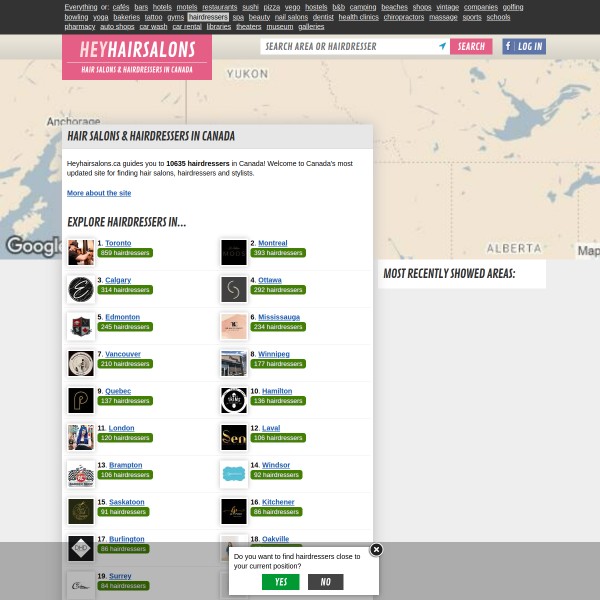Click Yes to find nearby hairdressers
The height and width of the screenshot is (600, 600).
280,582
